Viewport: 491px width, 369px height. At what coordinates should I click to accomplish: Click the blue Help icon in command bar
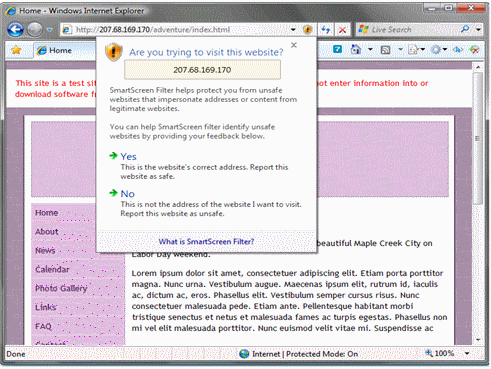pyautogui.click(x=337, y=49)
